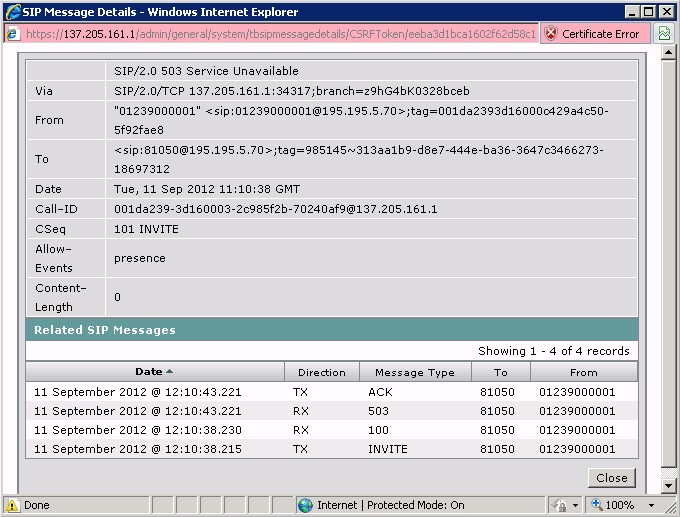680x517 pixels.
Task: Select the 503 message row entry
Action: 332,411
